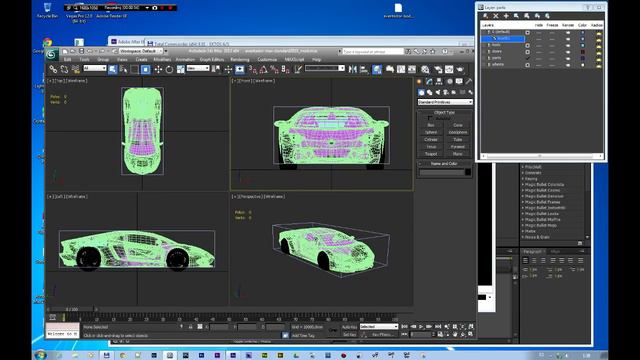Toggle Radiosity for the 0 (default) layer
This screenshot has height=360, width=640.
click(598, 34)
